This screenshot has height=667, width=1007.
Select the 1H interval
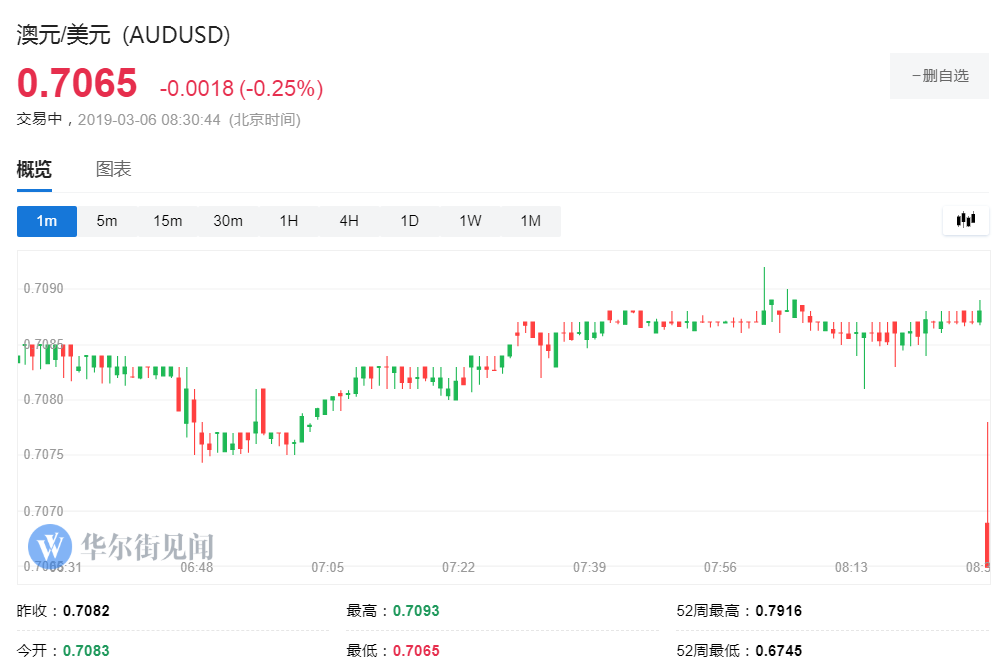[x=288, y=220]
